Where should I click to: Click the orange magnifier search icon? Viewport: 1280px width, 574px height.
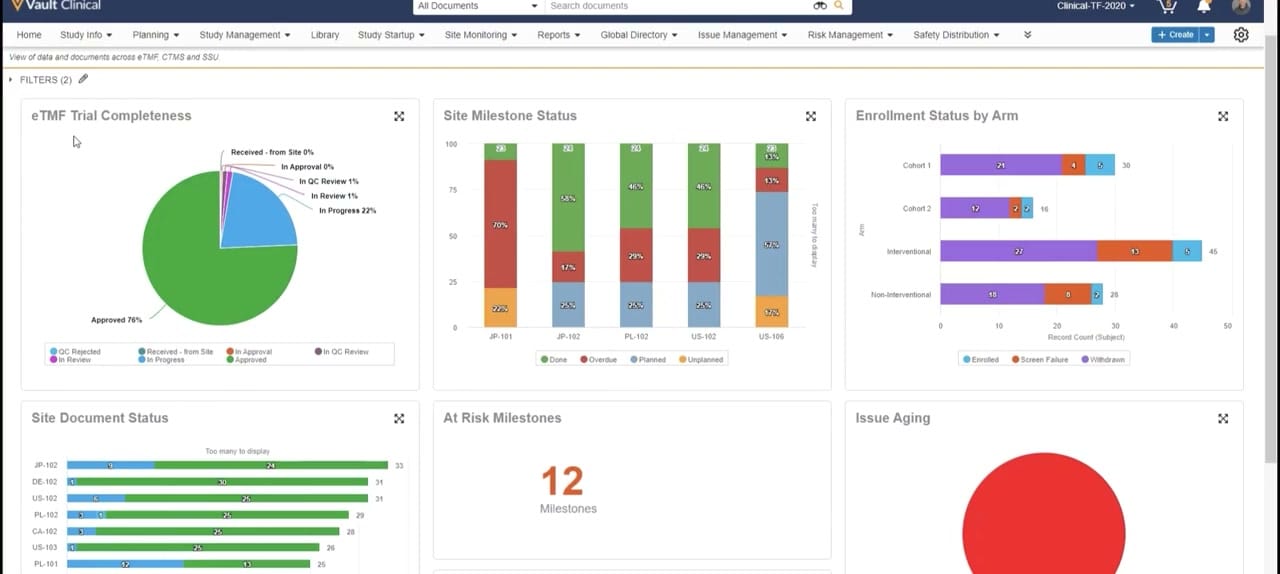tap(838, 6)
